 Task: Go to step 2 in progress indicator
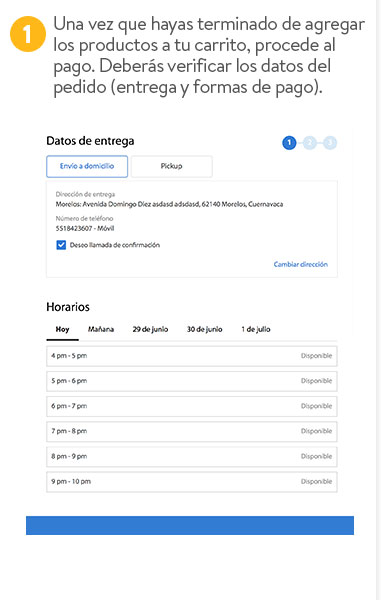(x=310, y=143)
